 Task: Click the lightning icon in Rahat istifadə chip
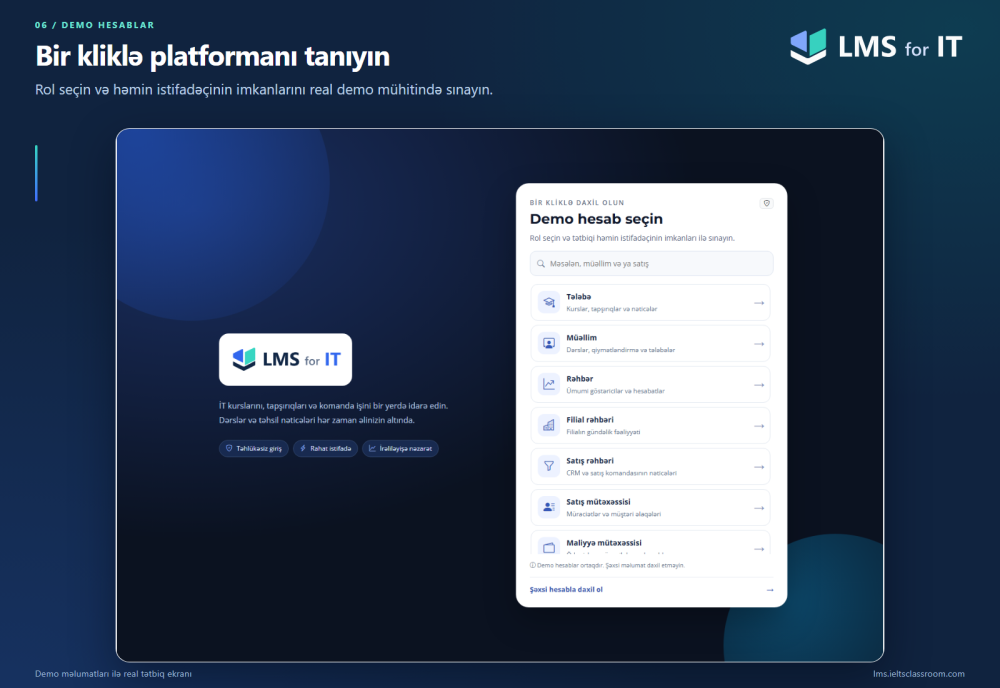point(303,448)
